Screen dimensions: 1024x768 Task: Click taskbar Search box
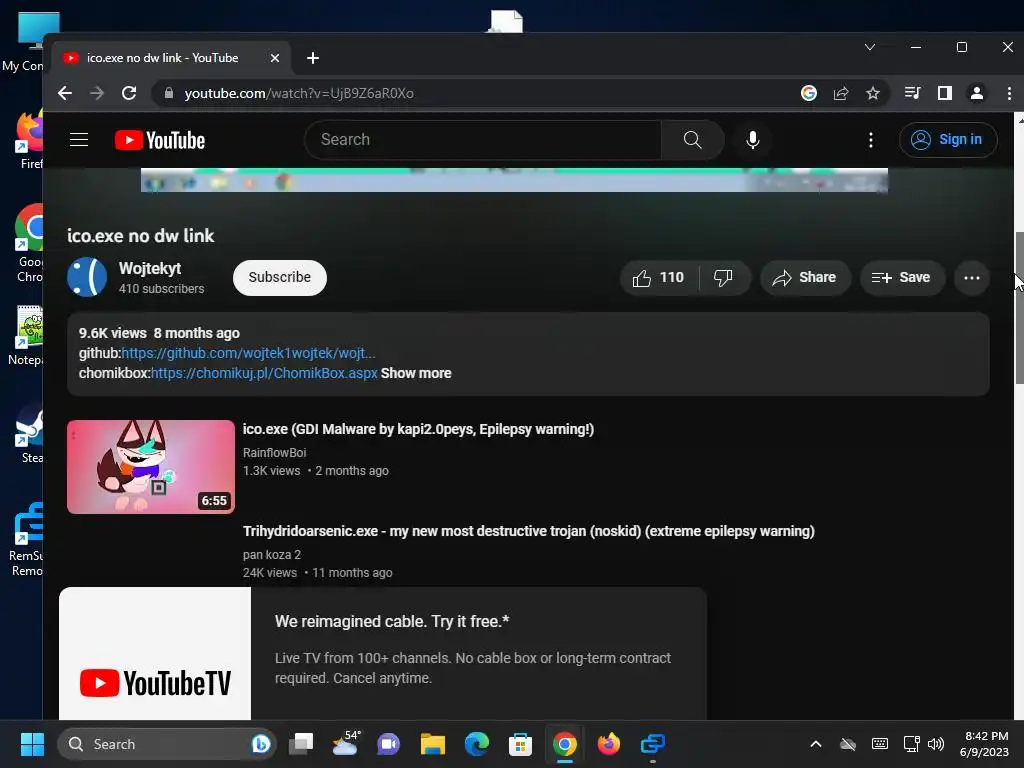pyautogui.click(x=167, y=744)
